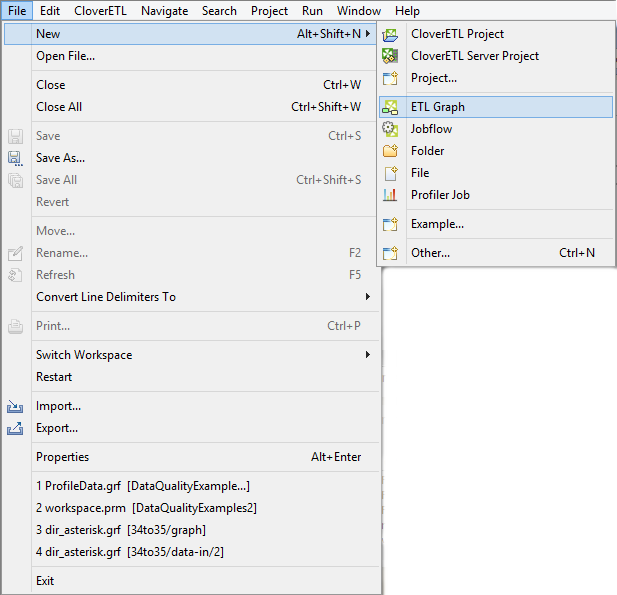Click the Save floppy disk icon

point(15,136)
